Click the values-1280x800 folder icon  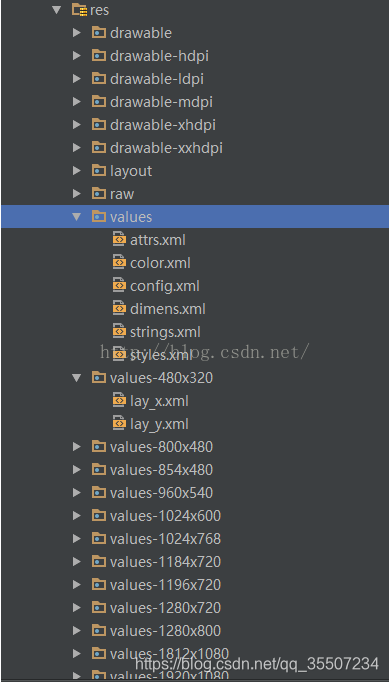pos(99,630)
